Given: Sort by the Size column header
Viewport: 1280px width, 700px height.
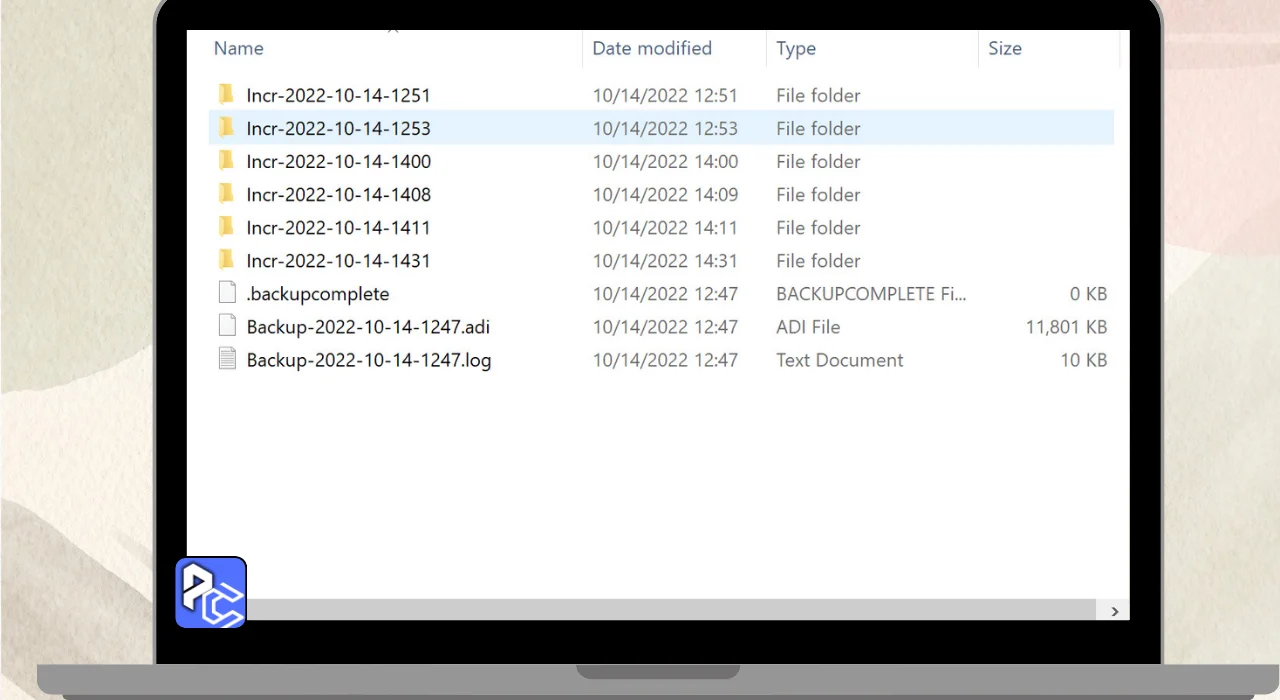Looking at the screenshot, I should (1005, 48).
